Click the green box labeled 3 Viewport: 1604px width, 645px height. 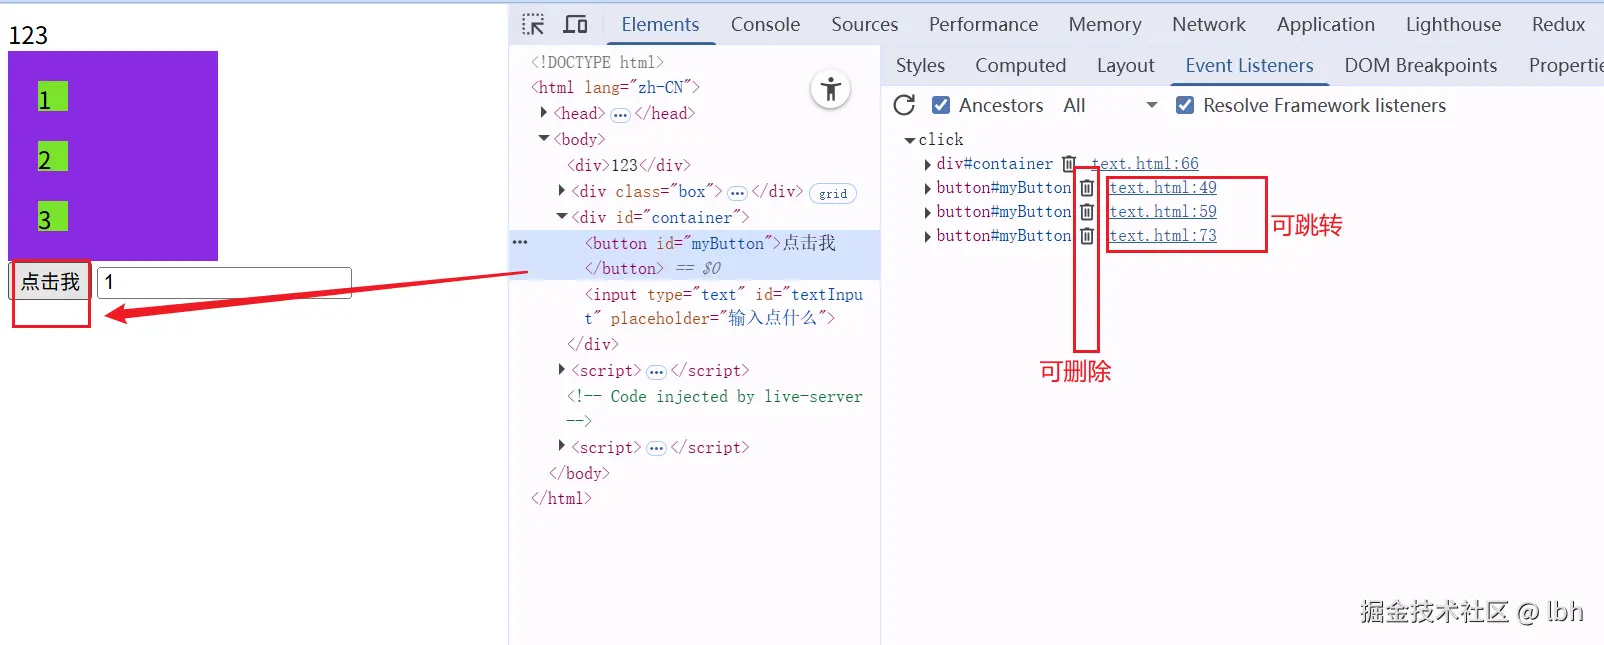coord(53,217)
